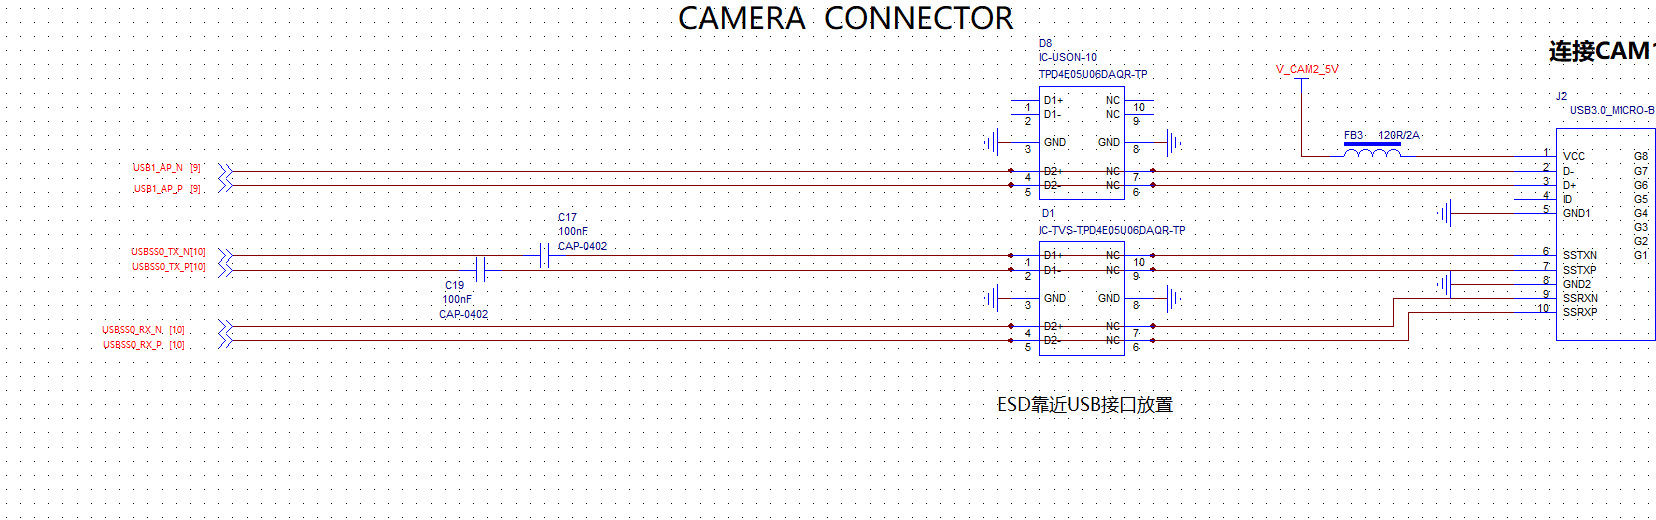
Task: Click the USB1_AP_N [9] net label
Action: point(167,168)
